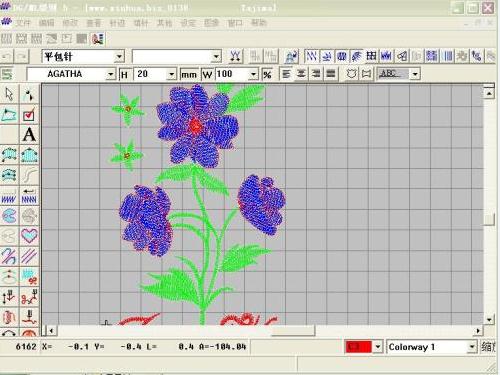
Task: Select the arrow pointer tool
Action: 9,94
